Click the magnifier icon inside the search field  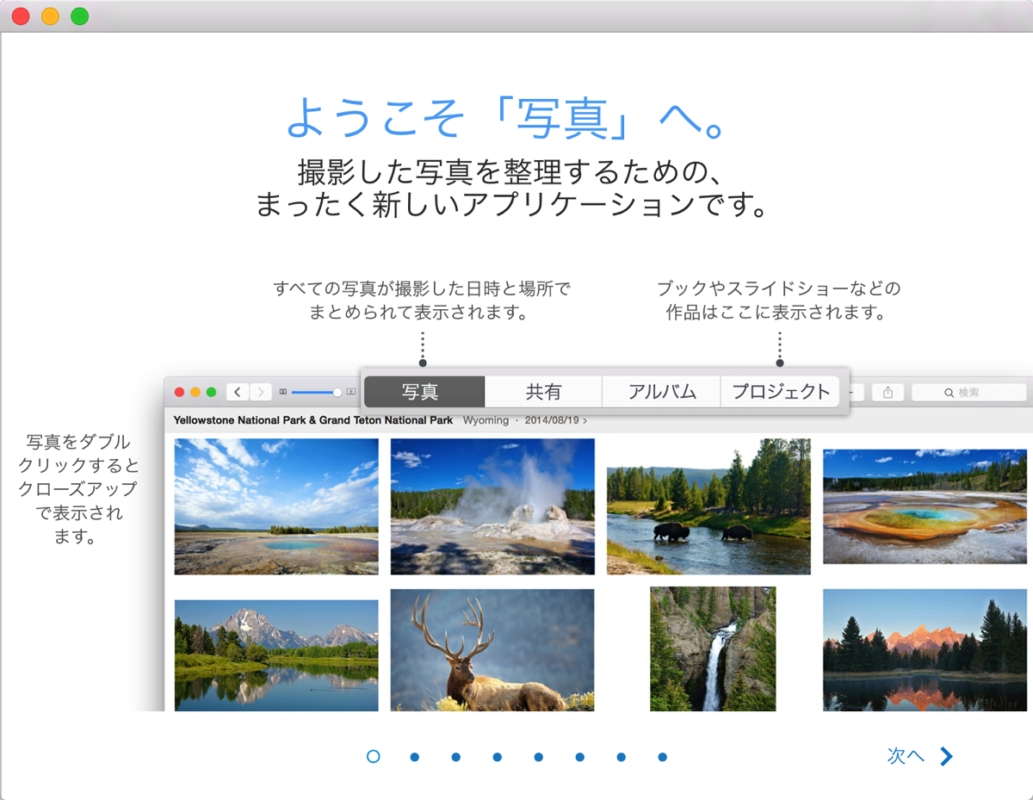[x=949, y=392]
